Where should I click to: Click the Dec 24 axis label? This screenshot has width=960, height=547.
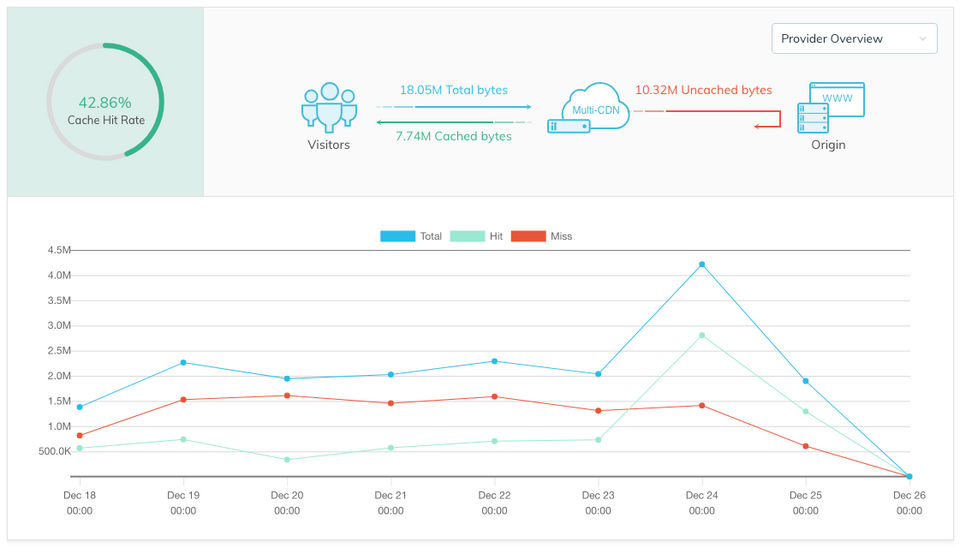pyautogui.click(x=702, y=503)
